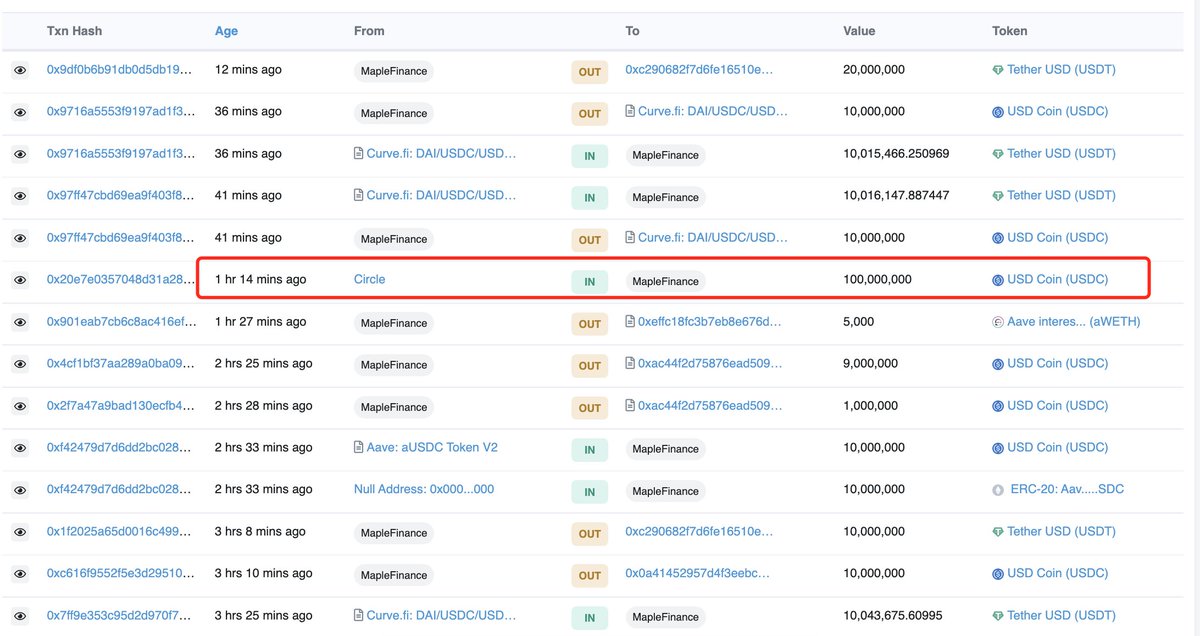This screenshot has height=636, width=1200.
Task: Click the eye icon for transaction 0x2f7a47a9bad130ecfb4
Action: [x=20, y=407]
